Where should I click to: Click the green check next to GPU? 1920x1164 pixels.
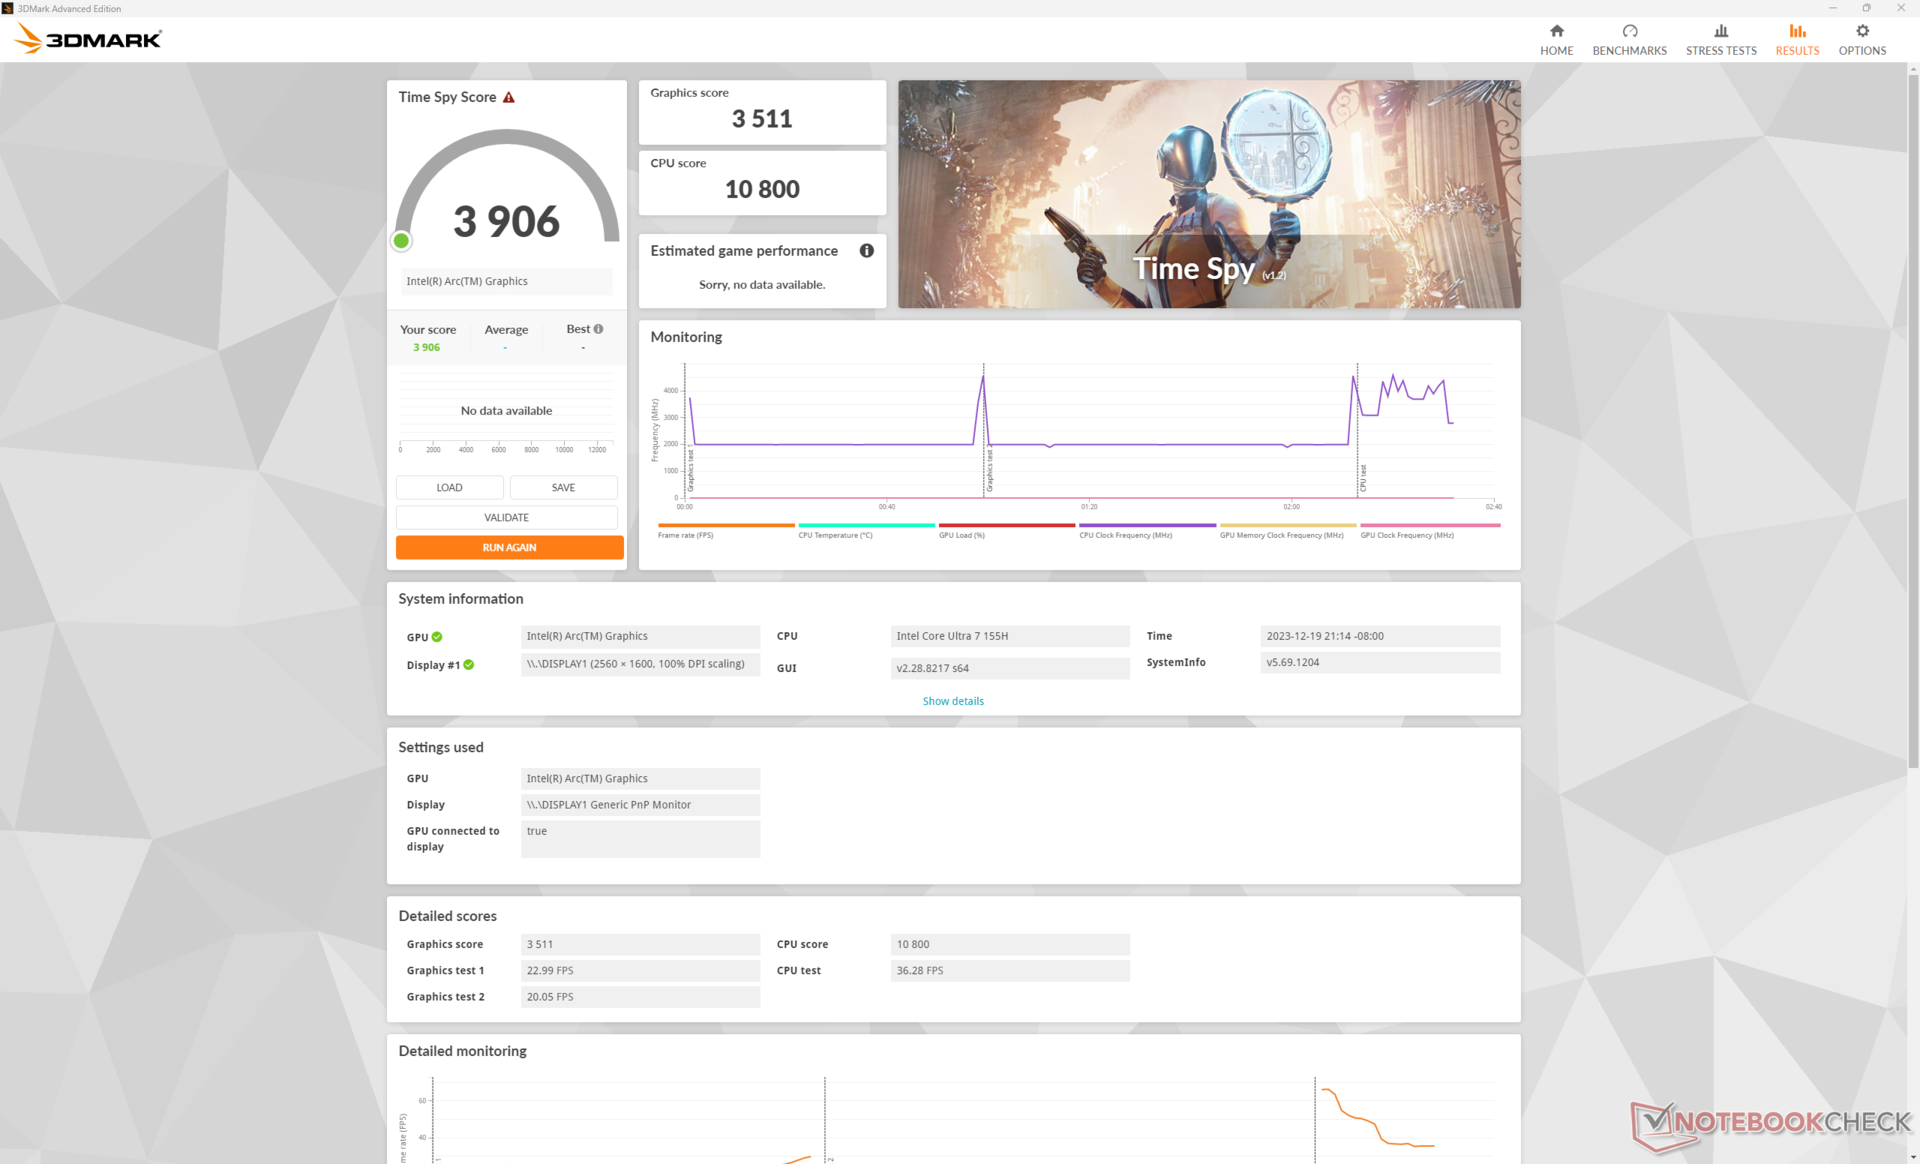(x=437, y=637)
